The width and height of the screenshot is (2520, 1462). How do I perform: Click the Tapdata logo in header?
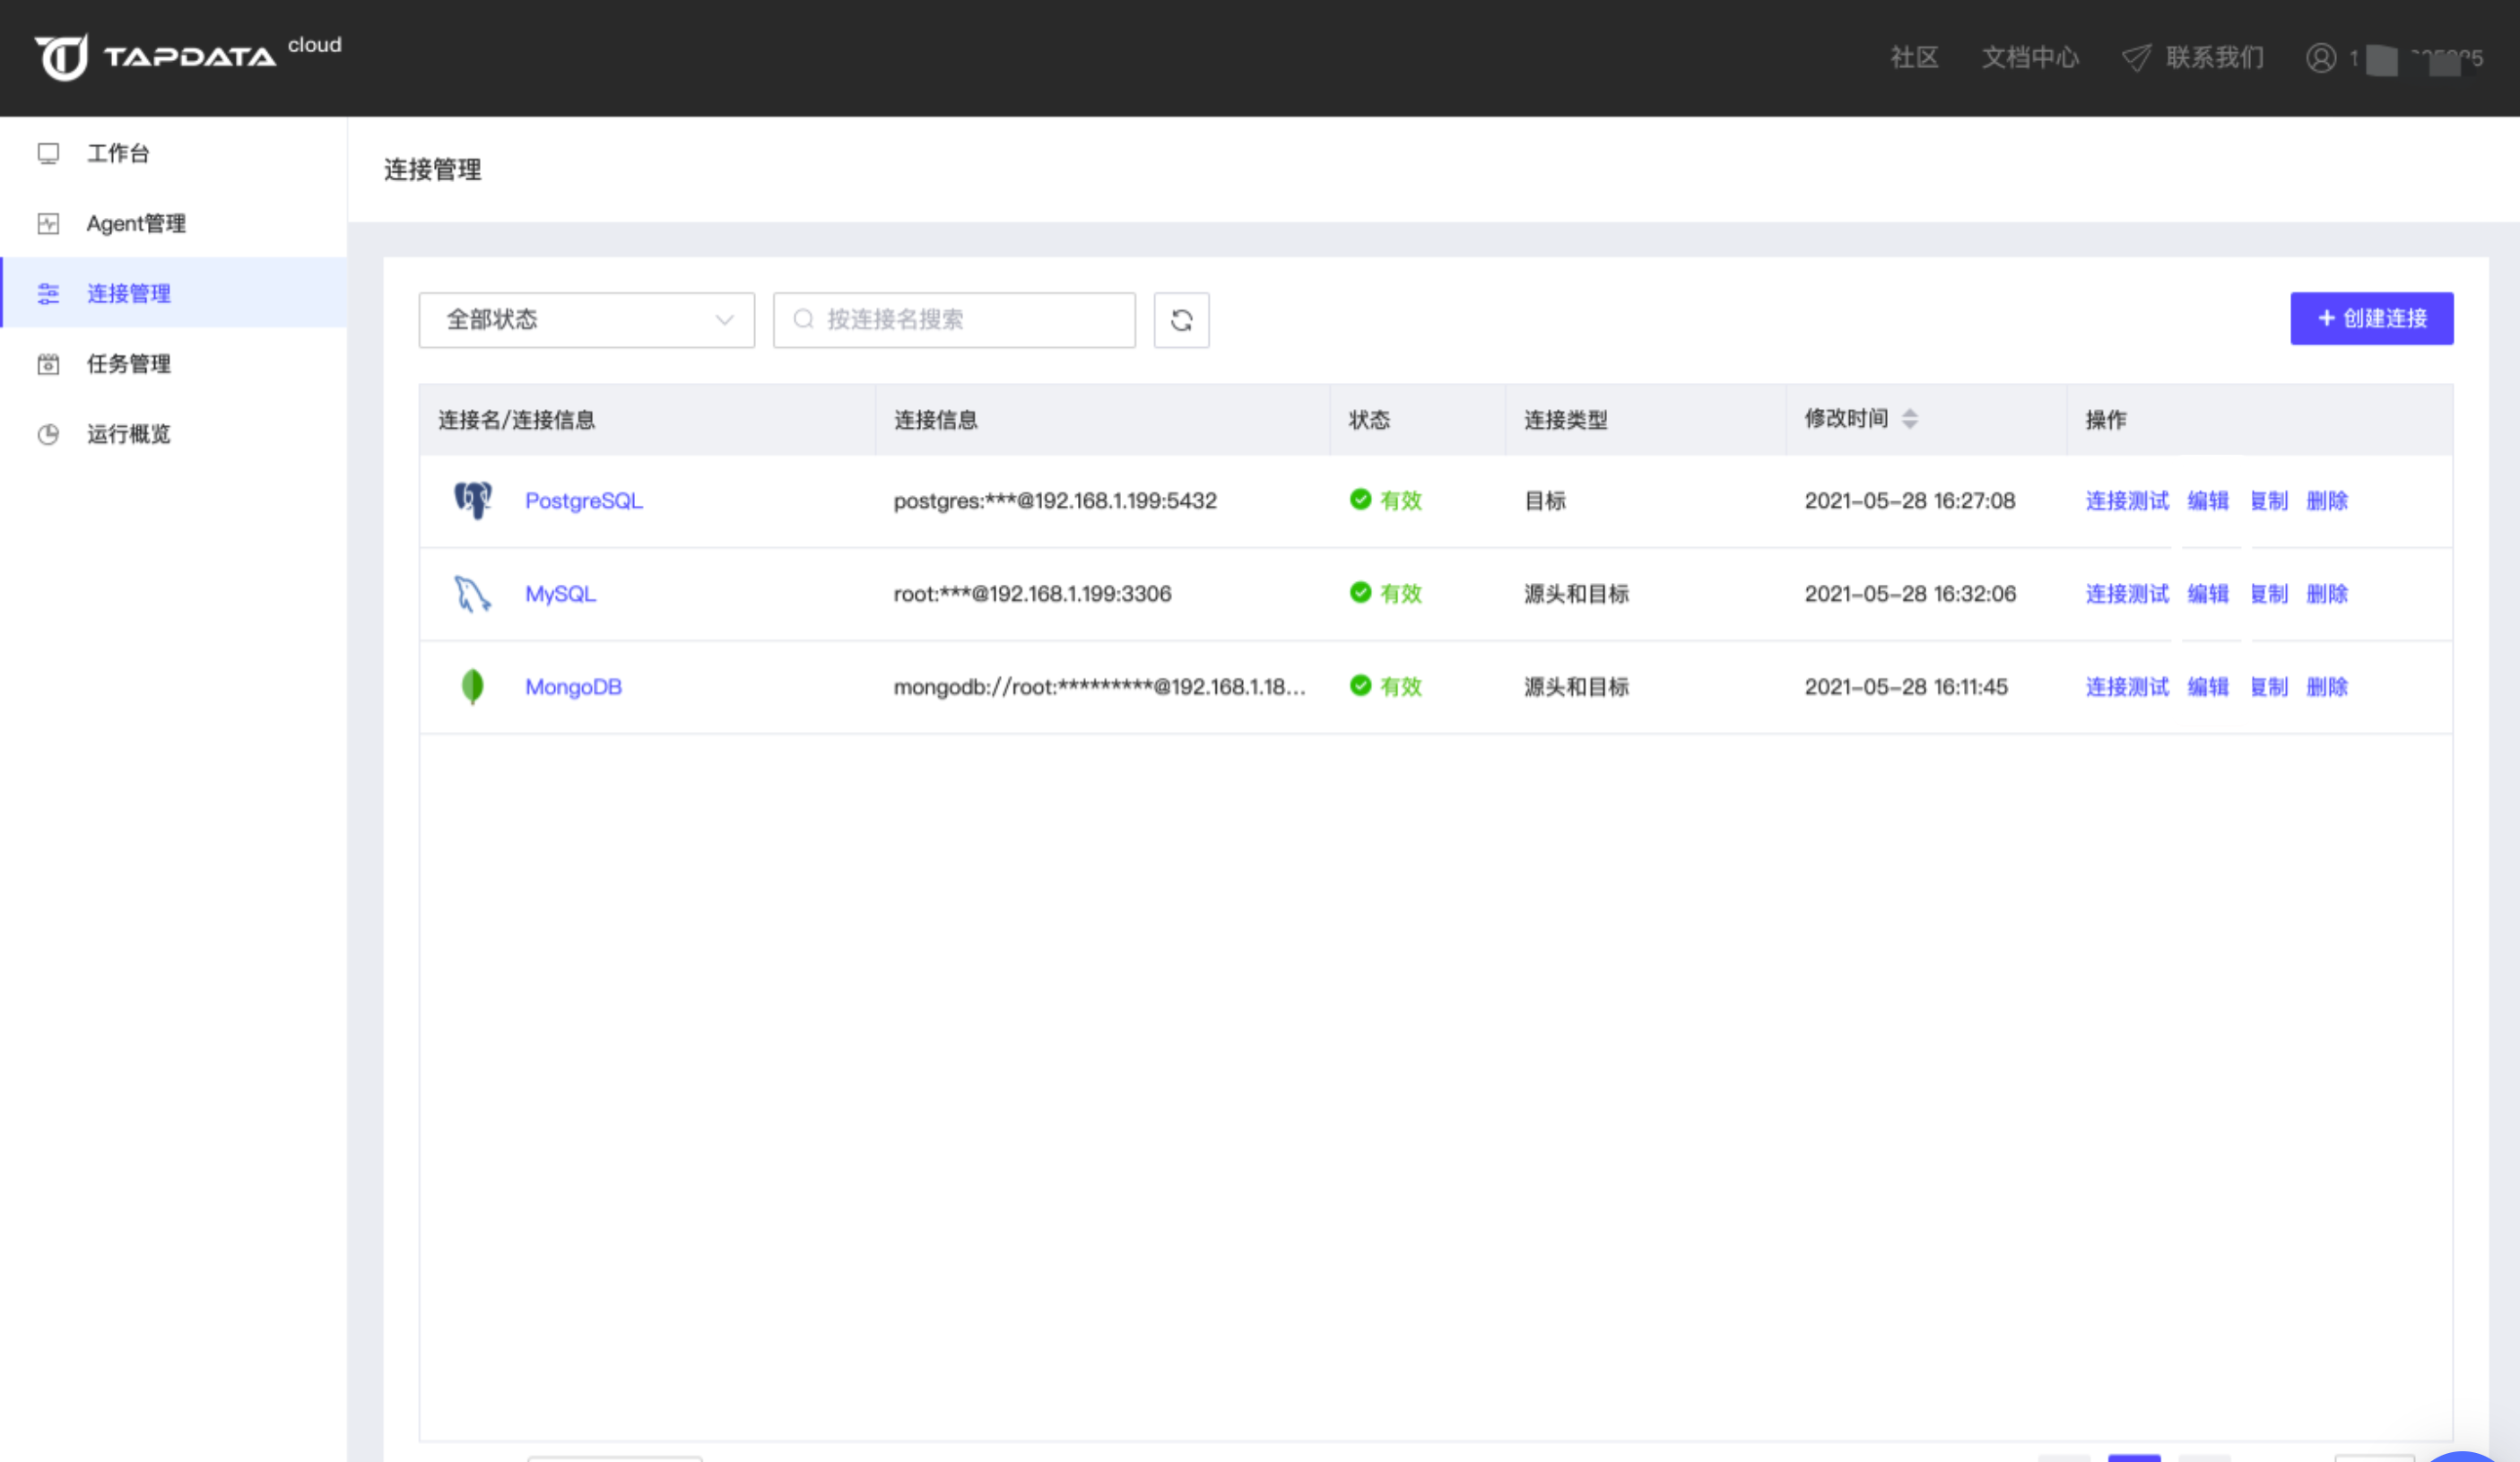[156, 57]
